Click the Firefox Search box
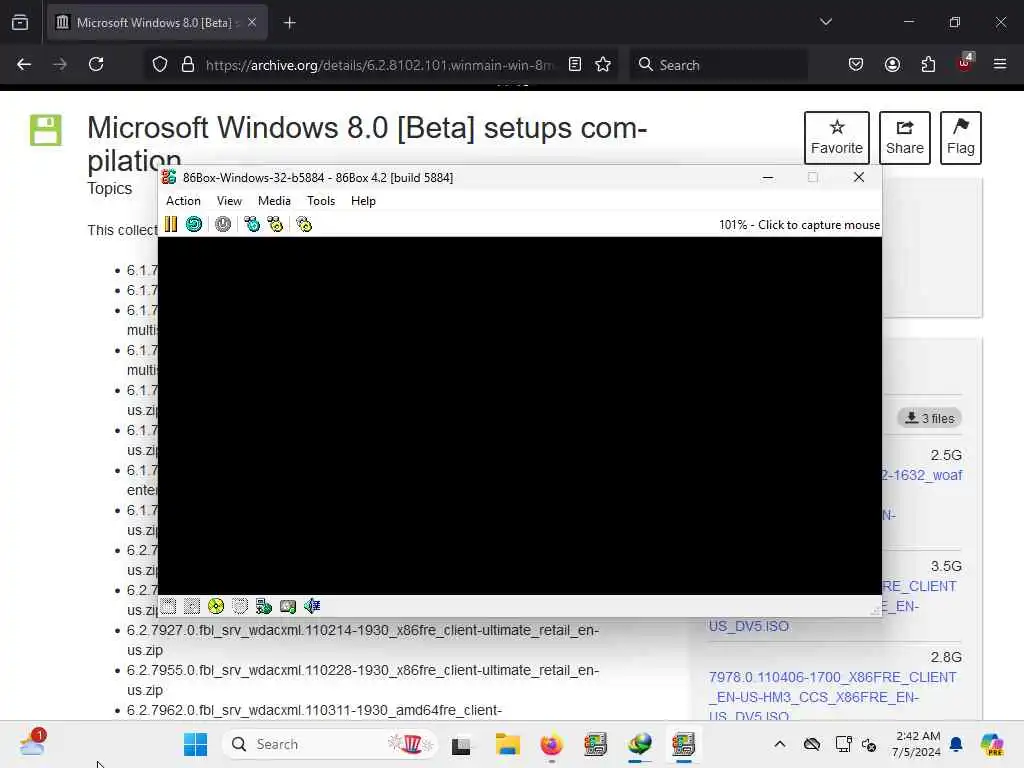Viewport: 1024px width, 768px height. tap(718, 65)
